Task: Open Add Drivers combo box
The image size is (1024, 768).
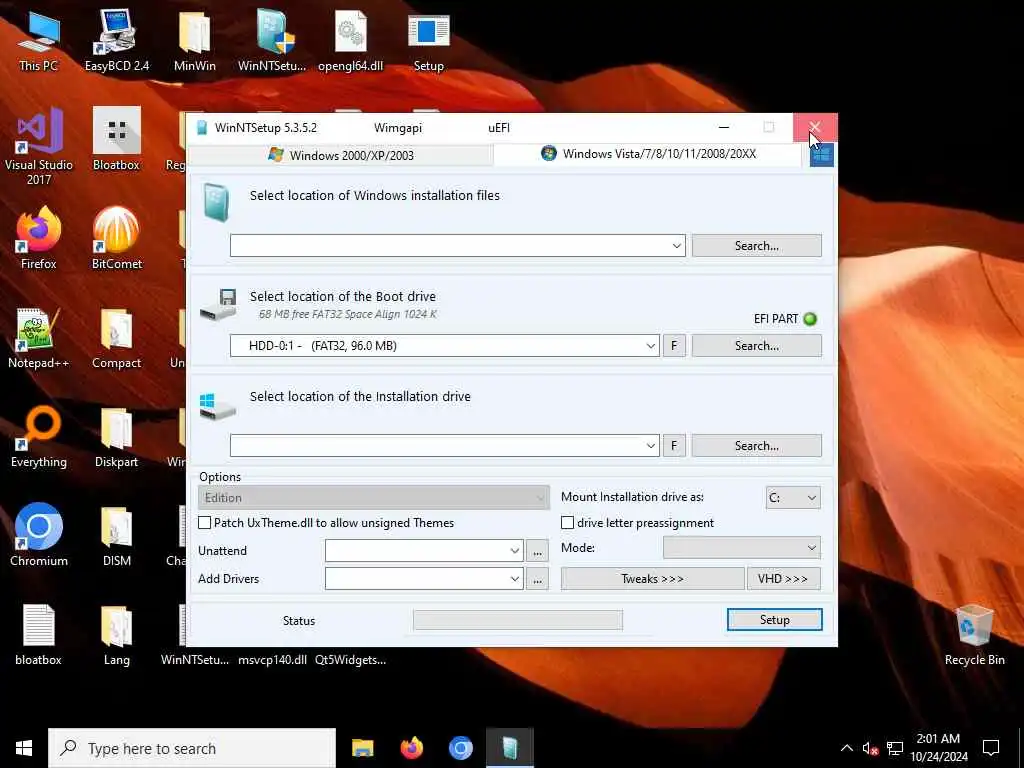Action: [x=424, y=579]
